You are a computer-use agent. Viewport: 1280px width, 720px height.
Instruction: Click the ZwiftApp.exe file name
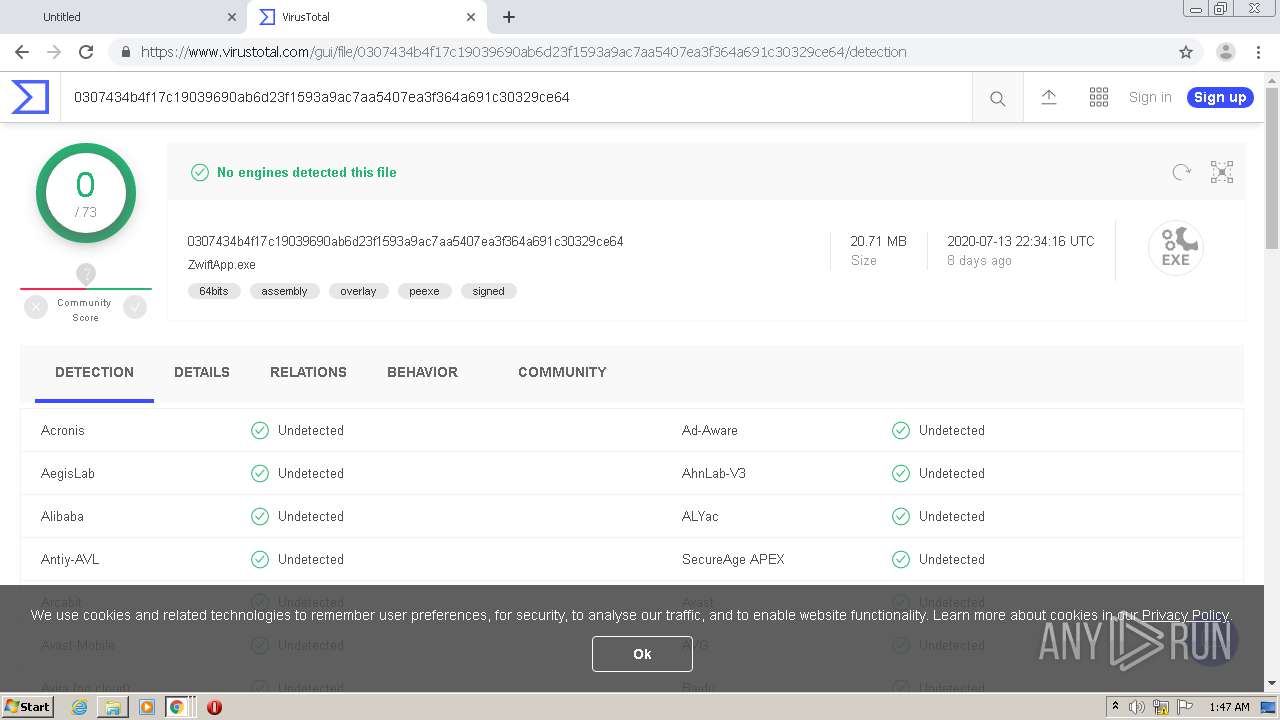221,265
